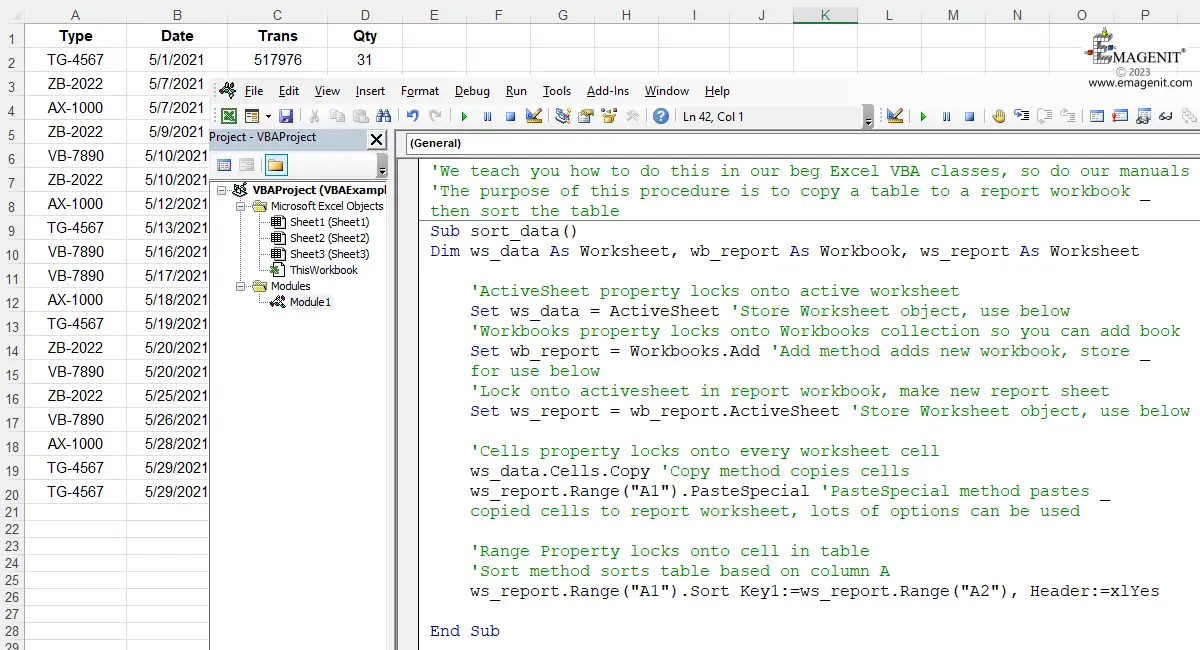The image size is (1200, 650).
Task: Run Sub with the Standard toolbar play icon
Action: pos(464,116)
